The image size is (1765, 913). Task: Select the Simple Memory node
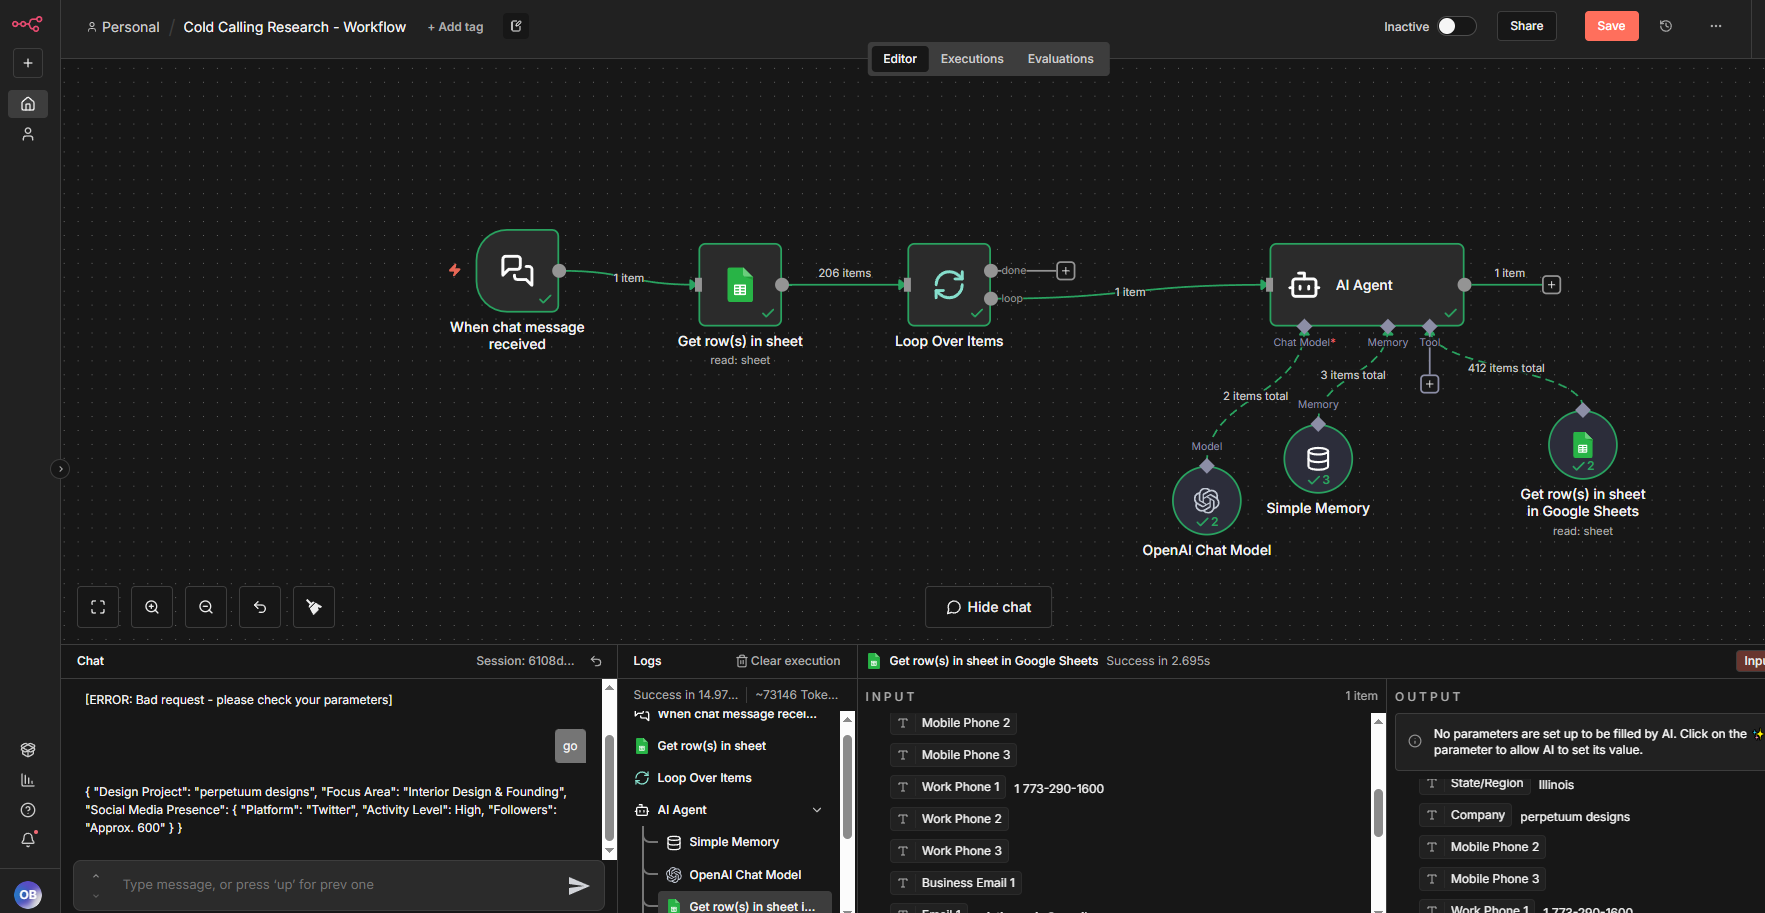click(x=1317, y=458)
